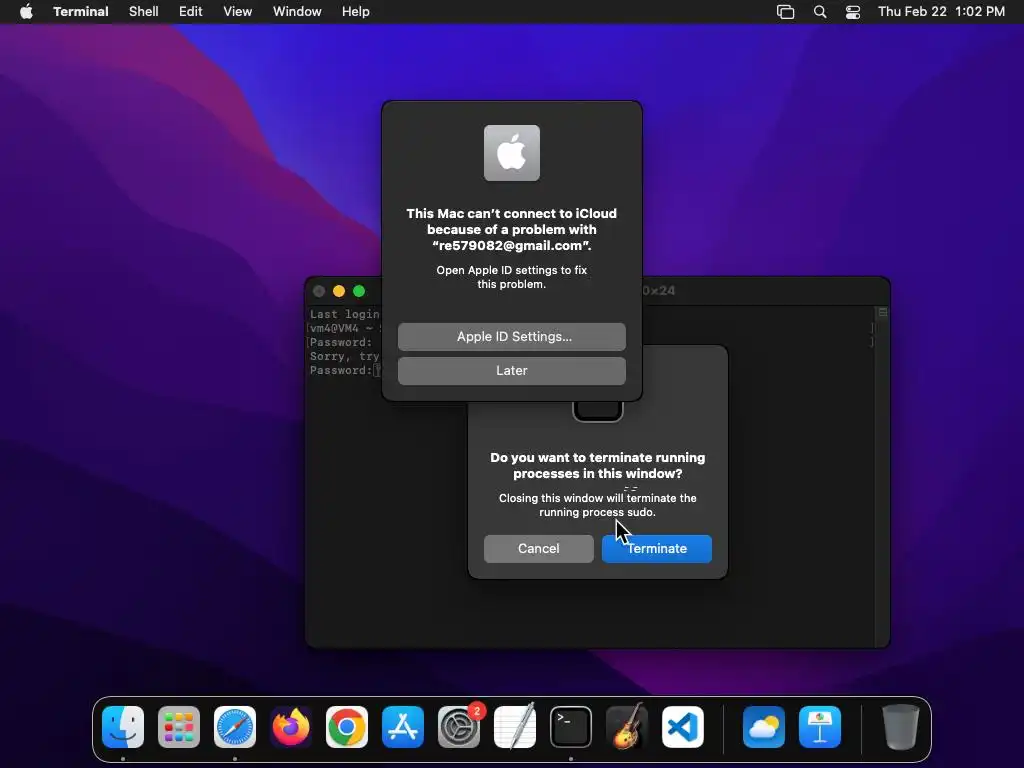Open the Apple menu
This screenshot has height=768, width=1024.
26,11
